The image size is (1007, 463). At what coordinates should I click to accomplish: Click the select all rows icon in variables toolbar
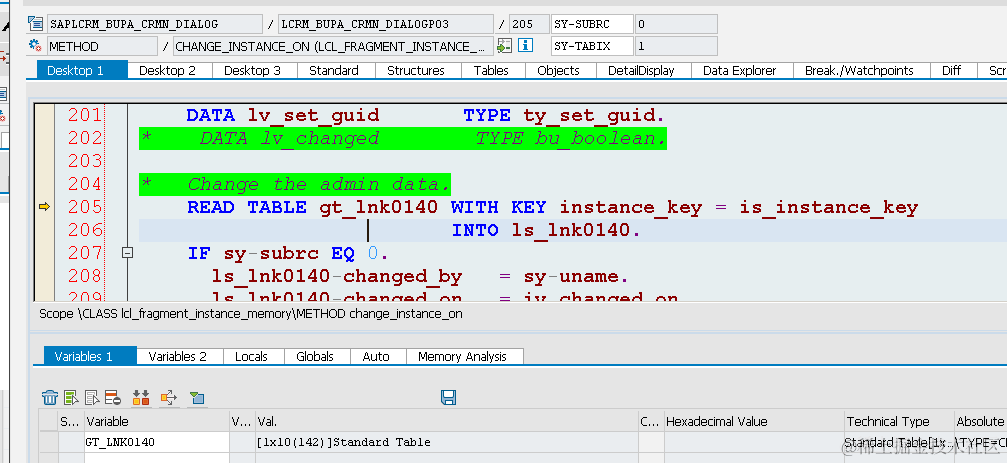tap(71, 398)
